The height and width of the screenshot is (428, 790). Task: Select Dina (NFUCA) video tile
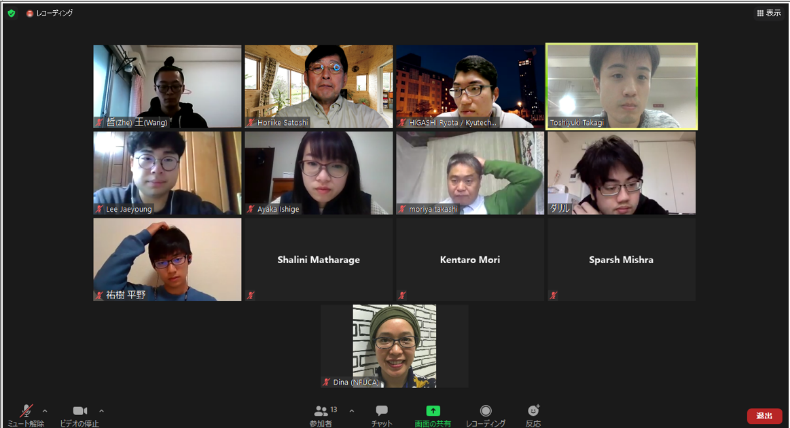(394, 346)
